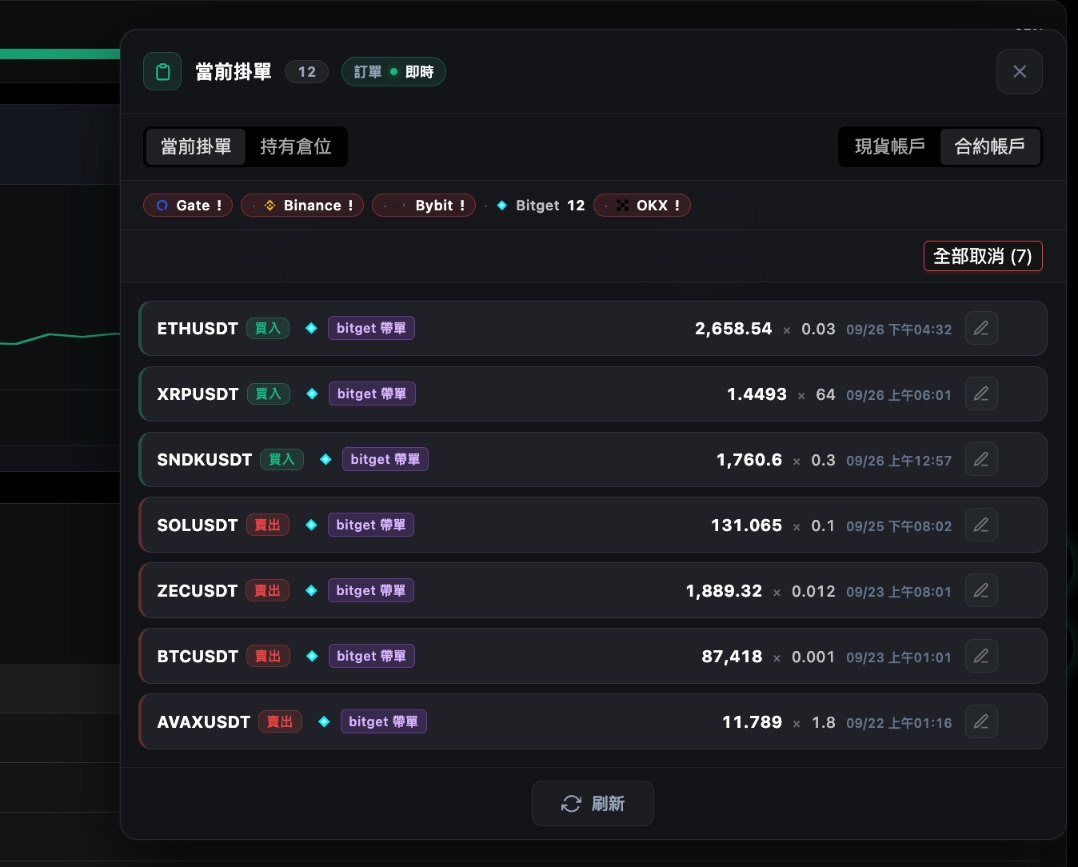Image resolution: width=1078 pixels, height=867 pixels.
Task: Filter orders by the Gate exchange chip
Action: (188, 206)
